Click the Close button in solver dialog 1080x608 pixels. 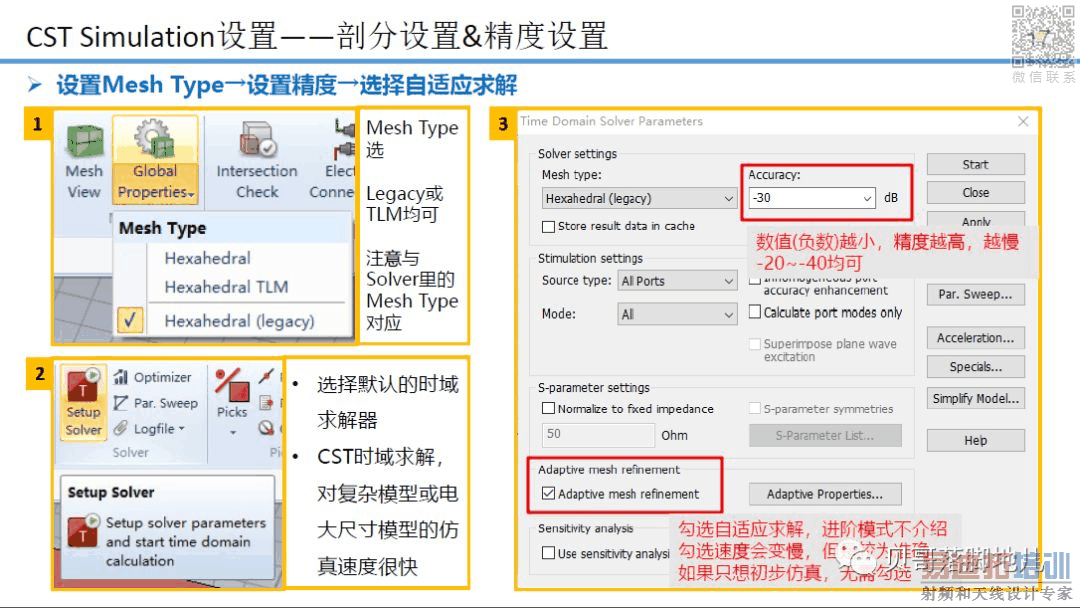975,192
